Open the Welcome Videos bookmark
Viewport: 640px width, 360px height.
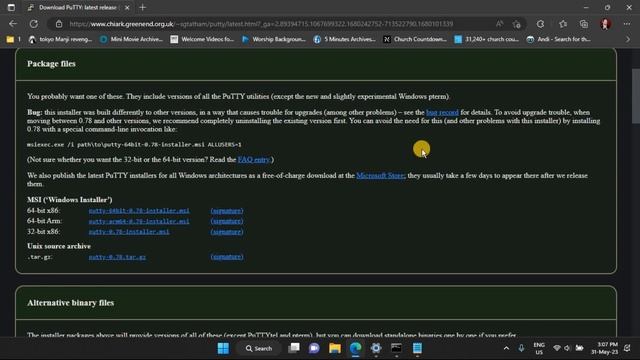202,39
